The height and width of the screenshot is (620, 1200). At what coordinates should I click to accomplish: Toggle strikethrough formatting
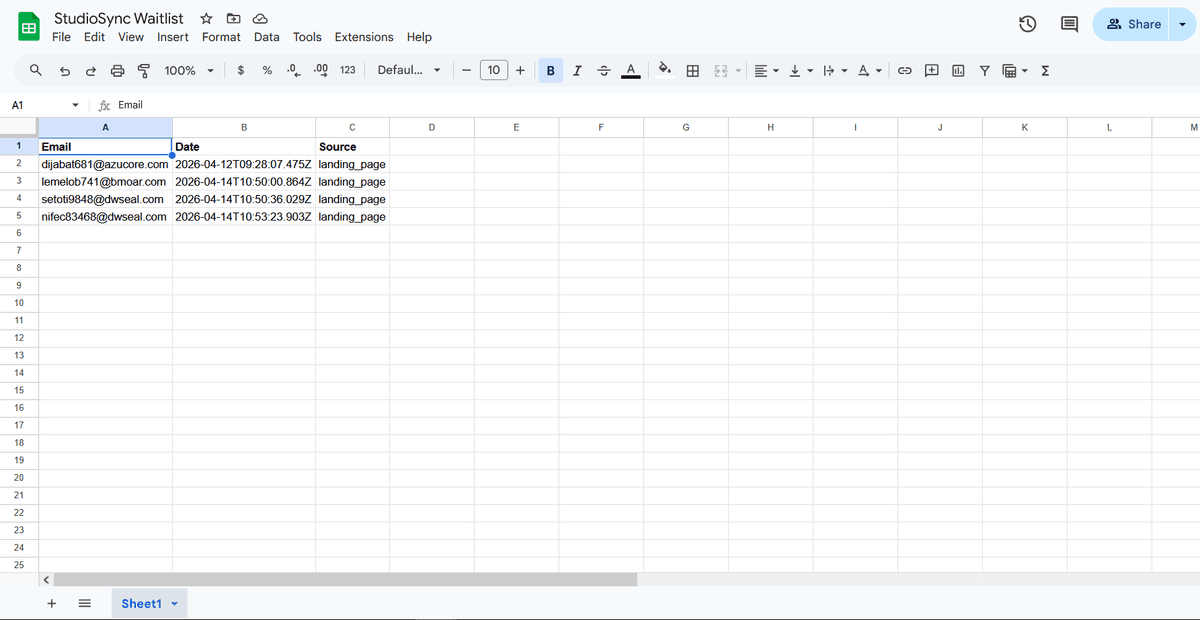click(603, 70)
